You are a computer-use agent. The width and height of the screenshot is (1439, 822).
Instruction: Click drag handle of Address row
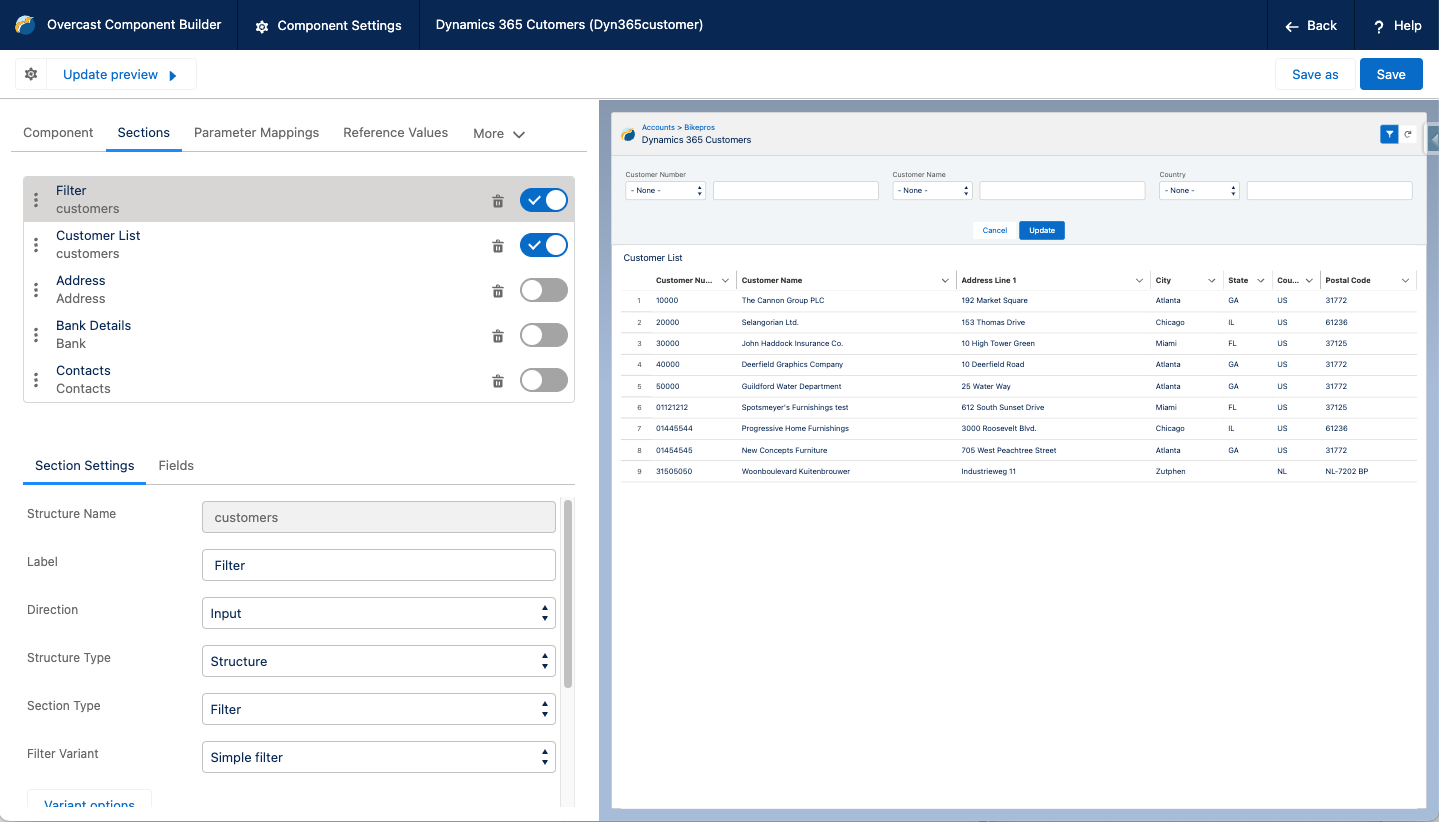point(36,290)
